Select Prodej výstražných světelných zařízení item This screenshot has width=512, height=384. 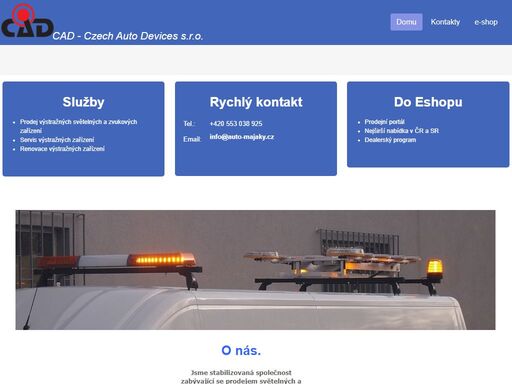click(78, 126)
